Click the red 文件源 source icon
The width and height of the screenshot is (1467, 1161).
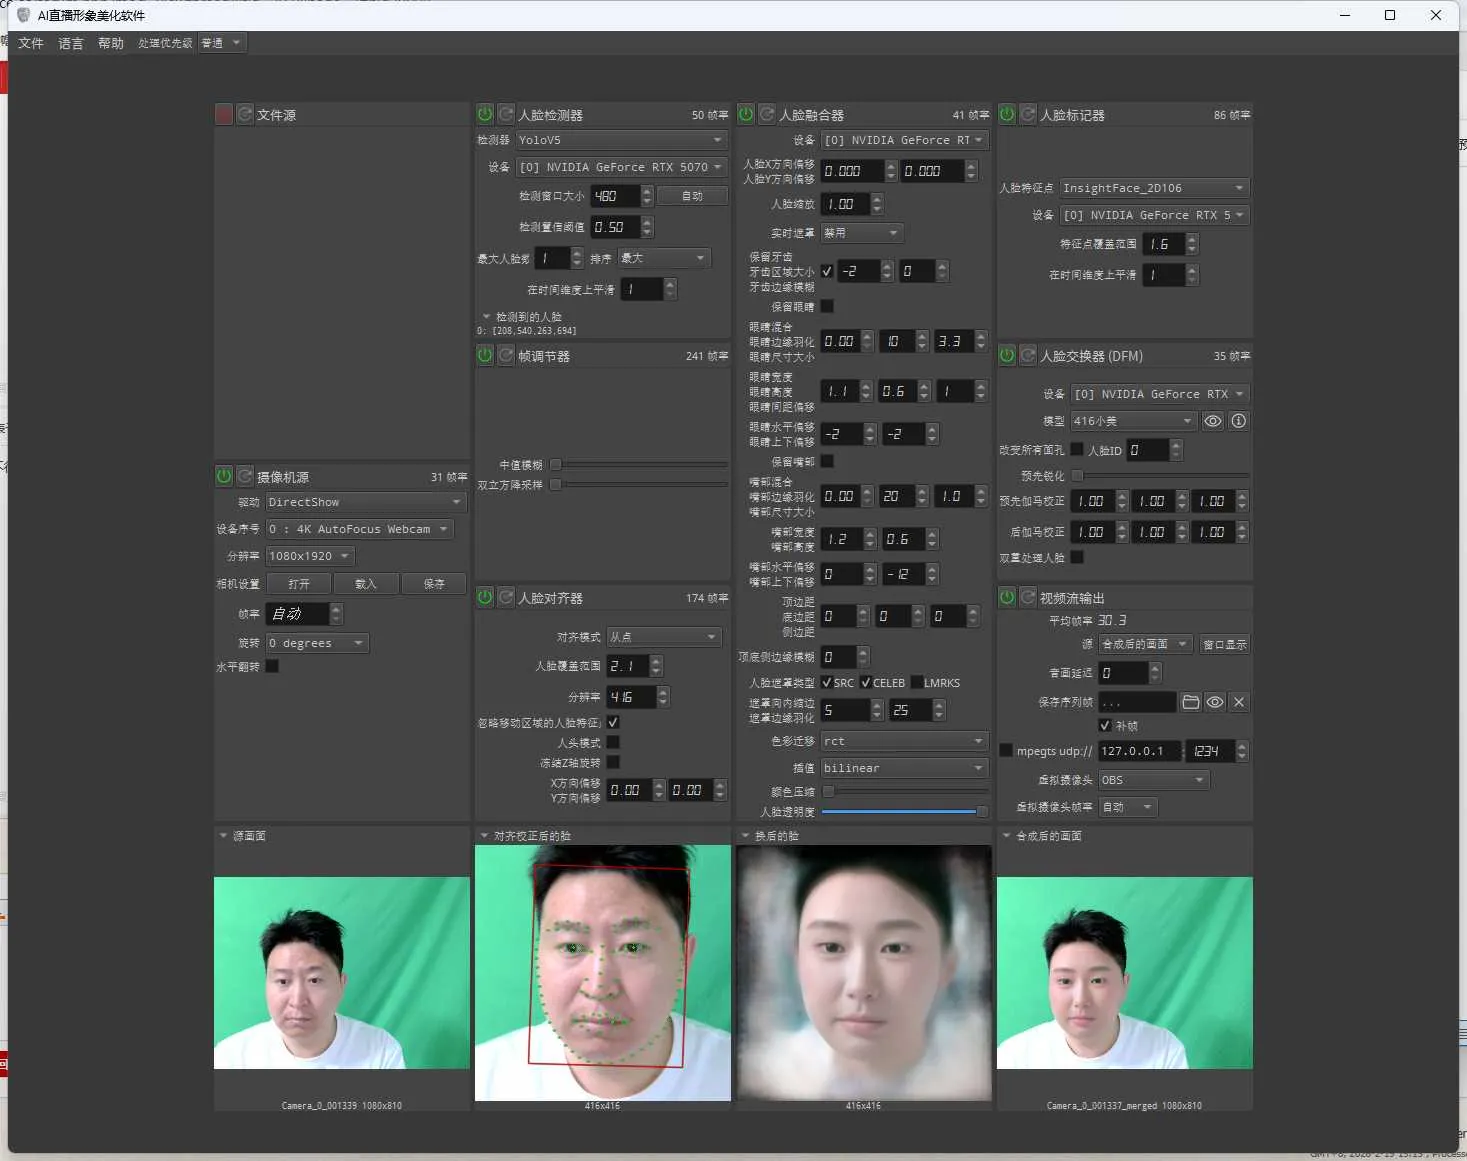[x=223, y=114]
